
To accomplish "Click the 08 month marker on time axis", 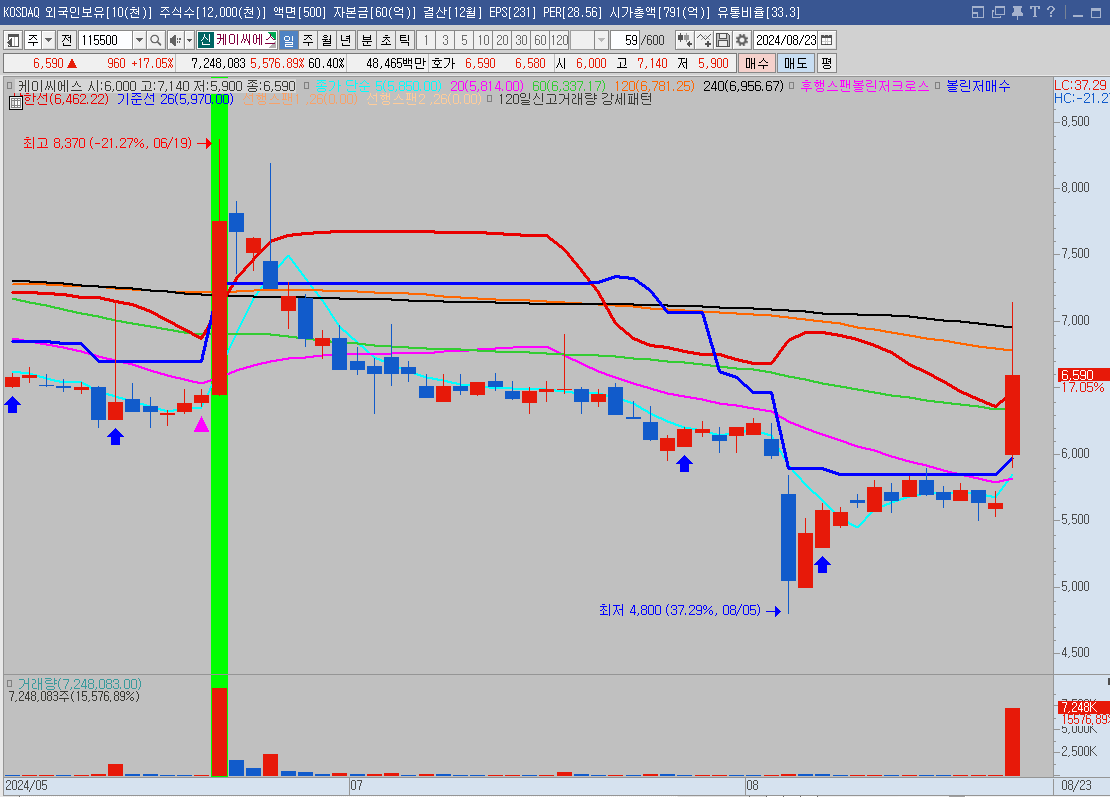I will (x=752, y=785).
